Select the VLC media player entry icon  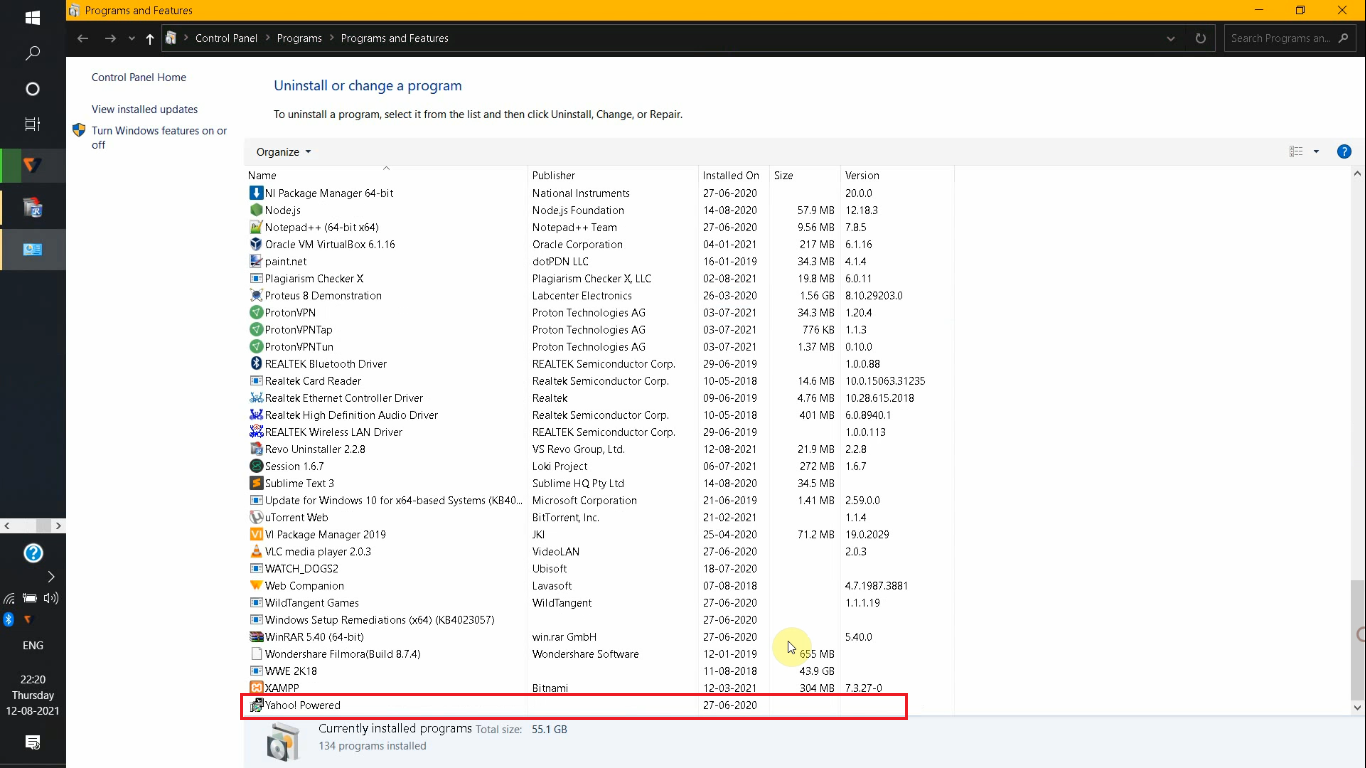click(256, 551)
